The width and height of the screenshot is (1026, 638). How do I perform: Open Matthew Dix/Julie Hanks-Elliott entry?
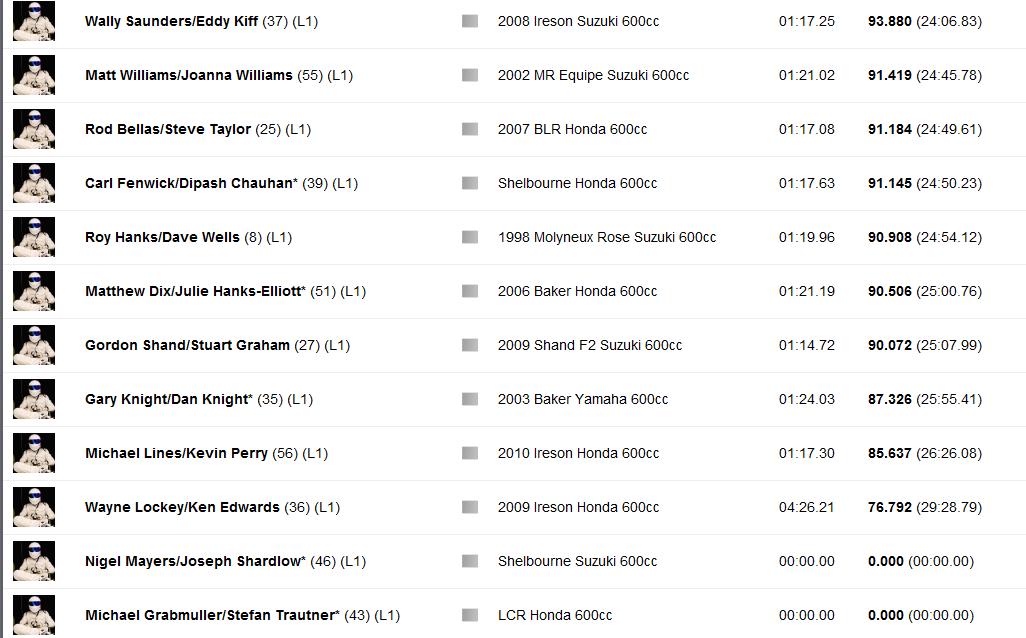pyautogui.click(x=195, y=291)
